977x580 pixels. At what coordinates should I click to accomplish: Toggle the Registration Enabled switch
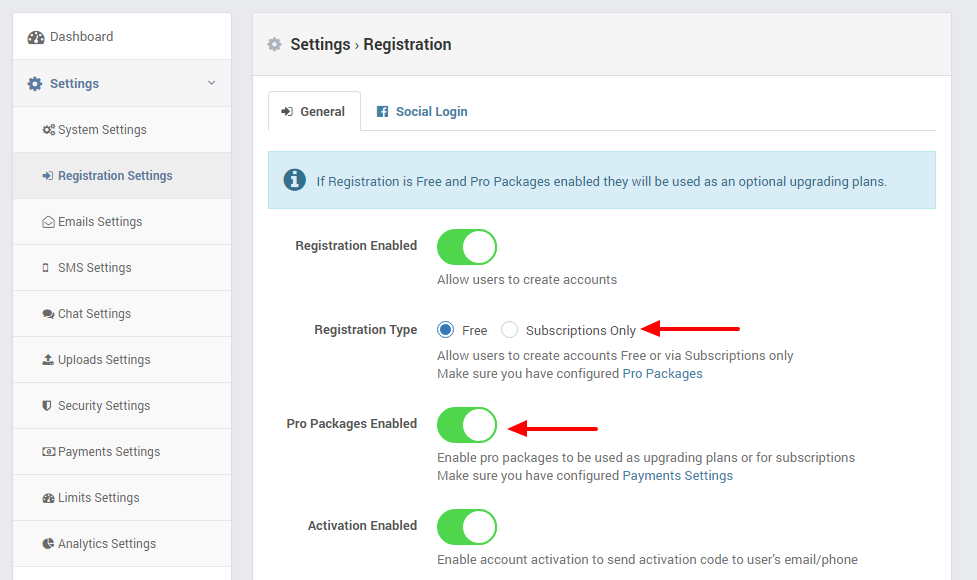[x=467, y=247]
